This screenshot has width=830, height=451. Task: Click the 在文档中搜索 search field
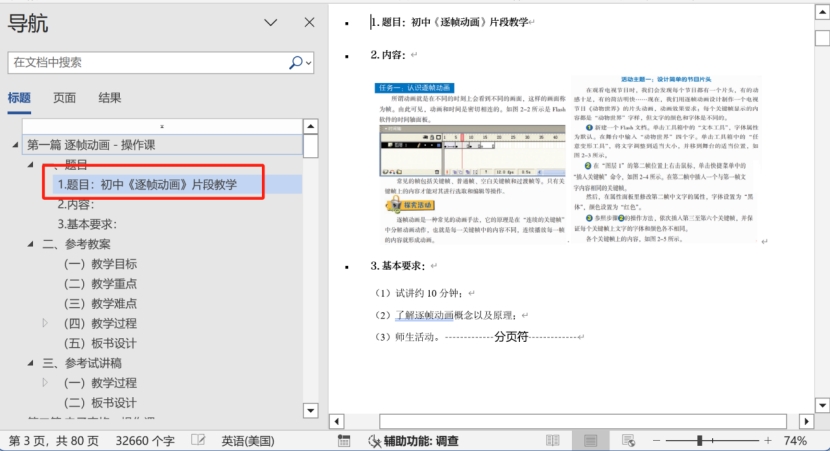click(145, 62)
